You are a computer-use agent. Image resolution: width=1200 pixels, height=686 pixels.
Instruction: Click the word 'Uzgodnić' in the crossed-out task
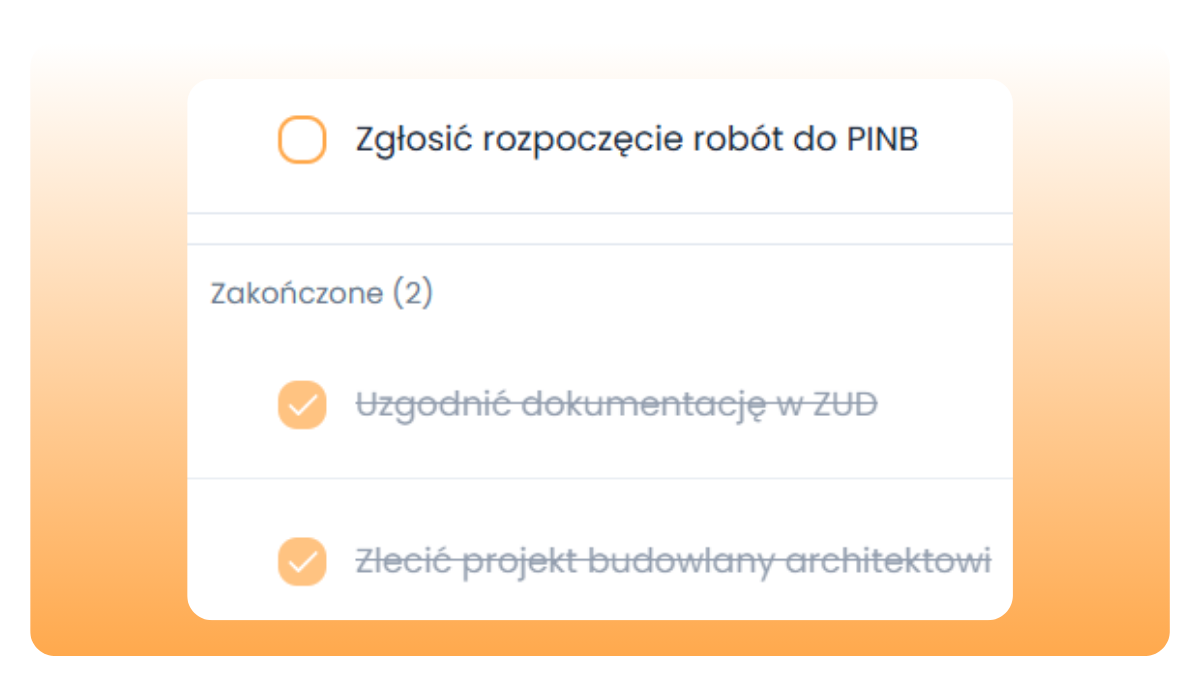(x=434, y=406)
